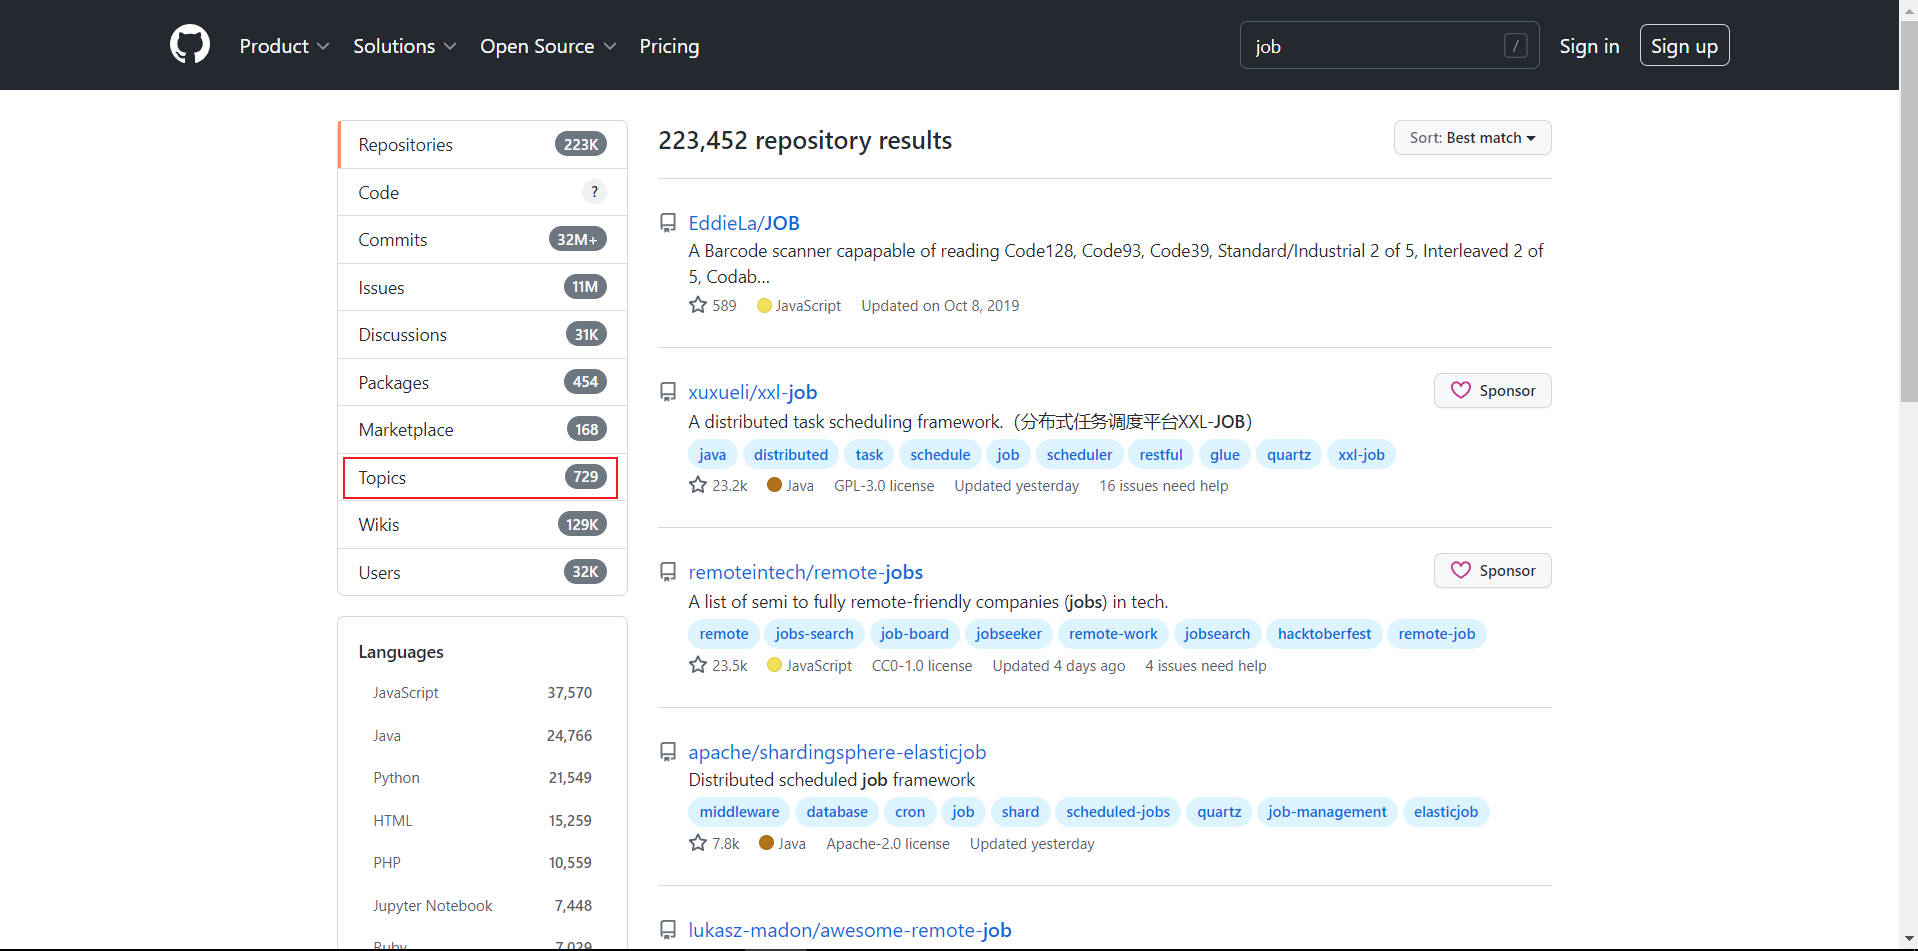Sponsor the remoteintech/remote-jobs repository
Screen dimensions: 1918x951
coord(1492,571)
